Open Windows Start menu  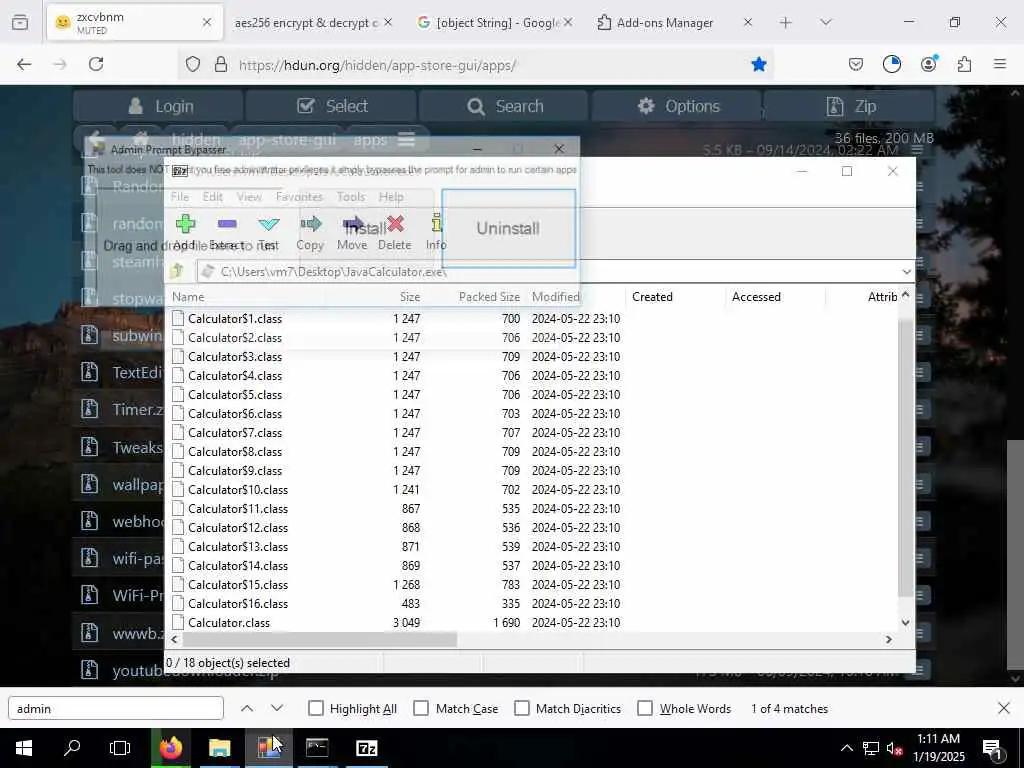pyautogui.click(x=24, y=748)
